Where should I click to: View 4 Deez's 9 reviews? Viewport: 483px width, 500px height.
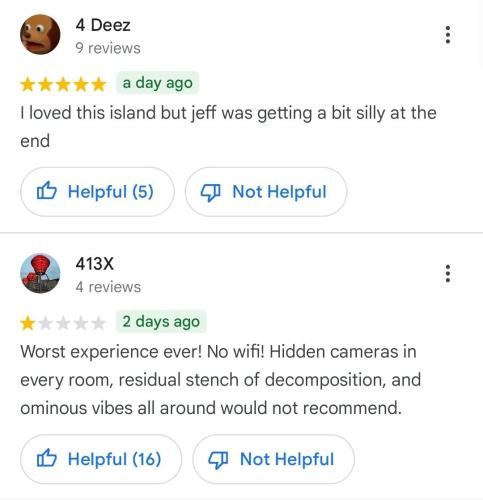pos(108,48)
